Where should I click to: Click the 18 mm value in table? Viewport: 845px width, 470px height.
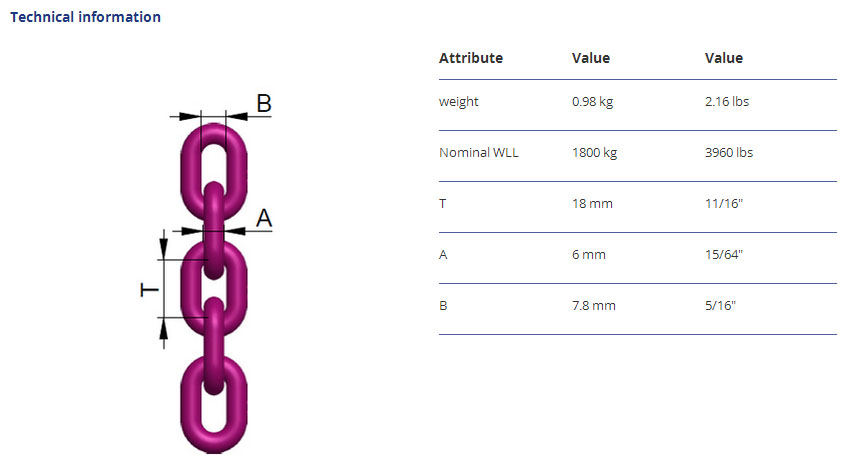(592, 204)
